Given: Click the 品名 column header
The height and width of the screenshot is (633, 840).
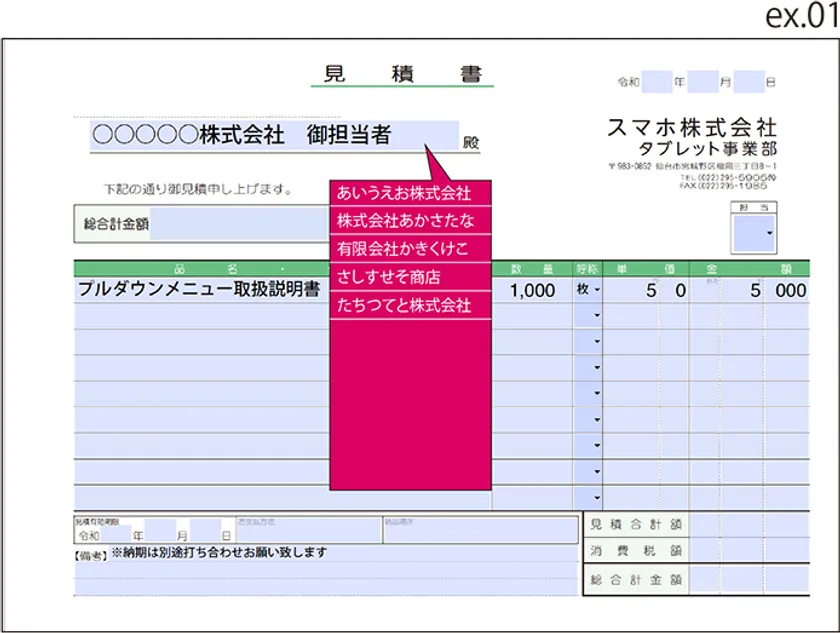Looking at the screenshot, I should 201,269.
